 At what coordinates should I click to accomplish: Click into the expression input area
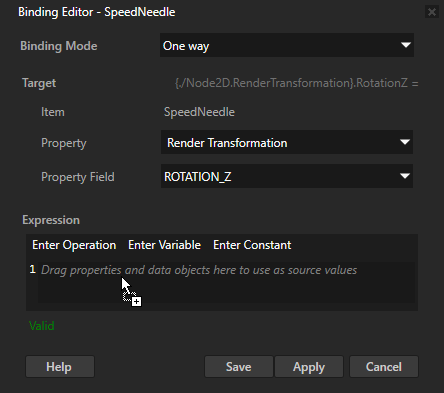coord(227,283)
